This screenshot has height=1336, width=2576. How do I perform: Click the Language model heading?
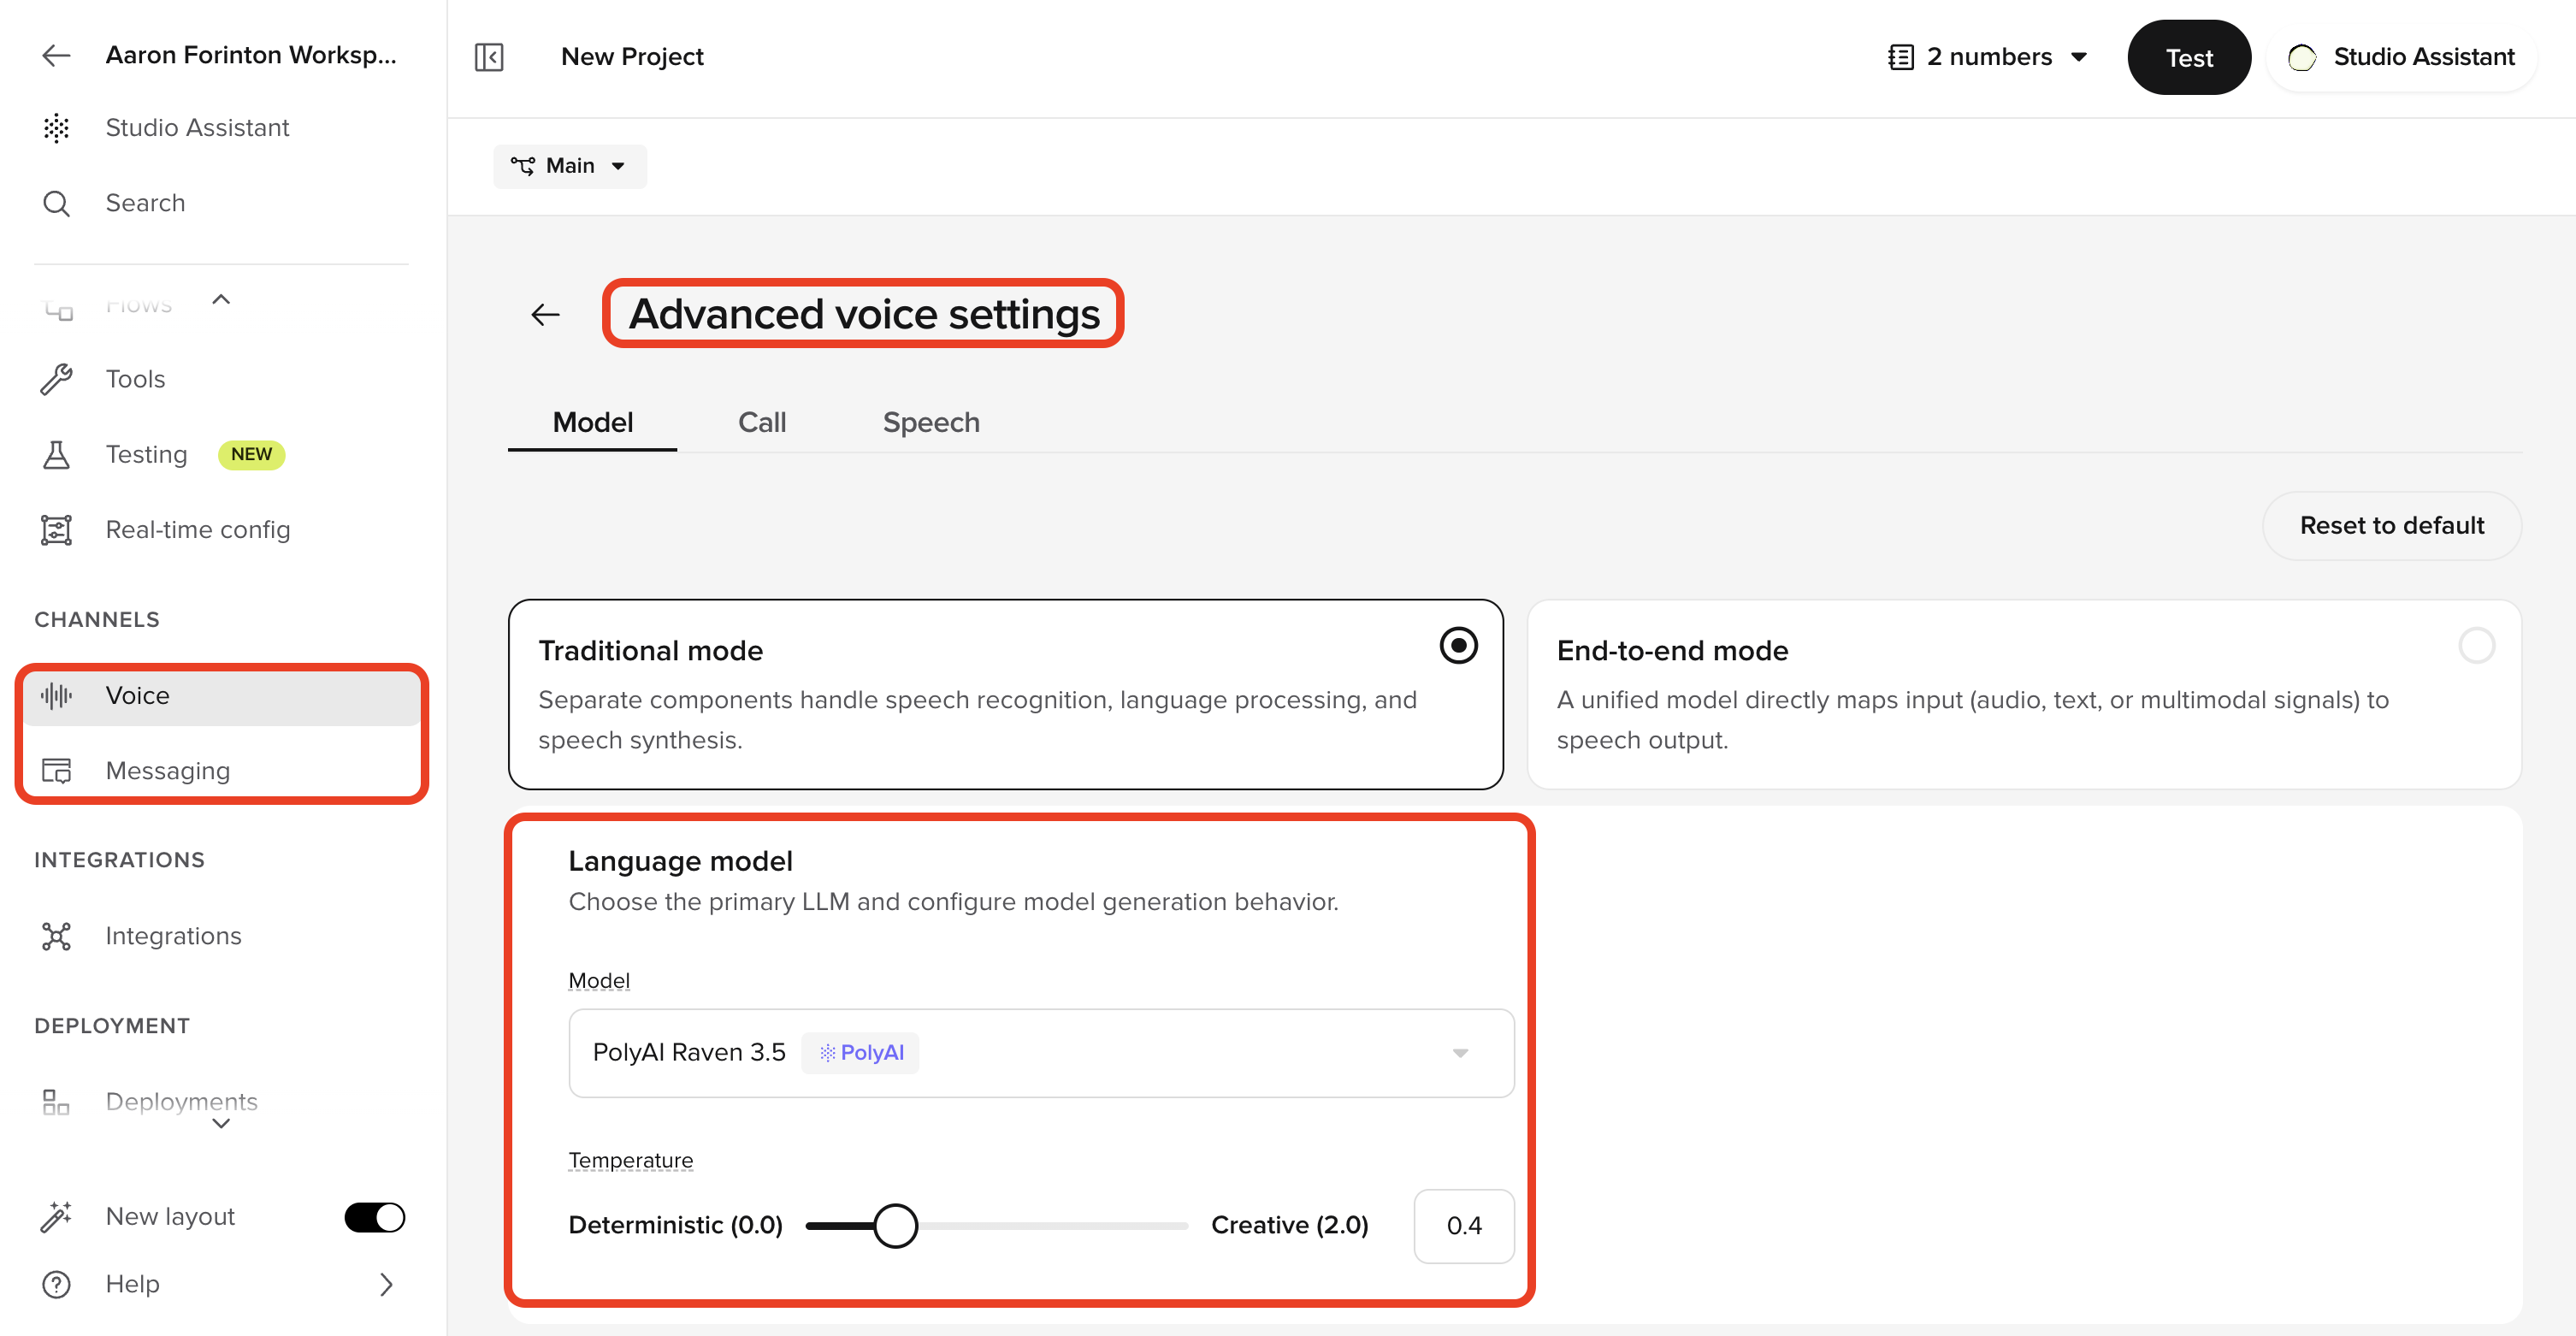(680, 861)
